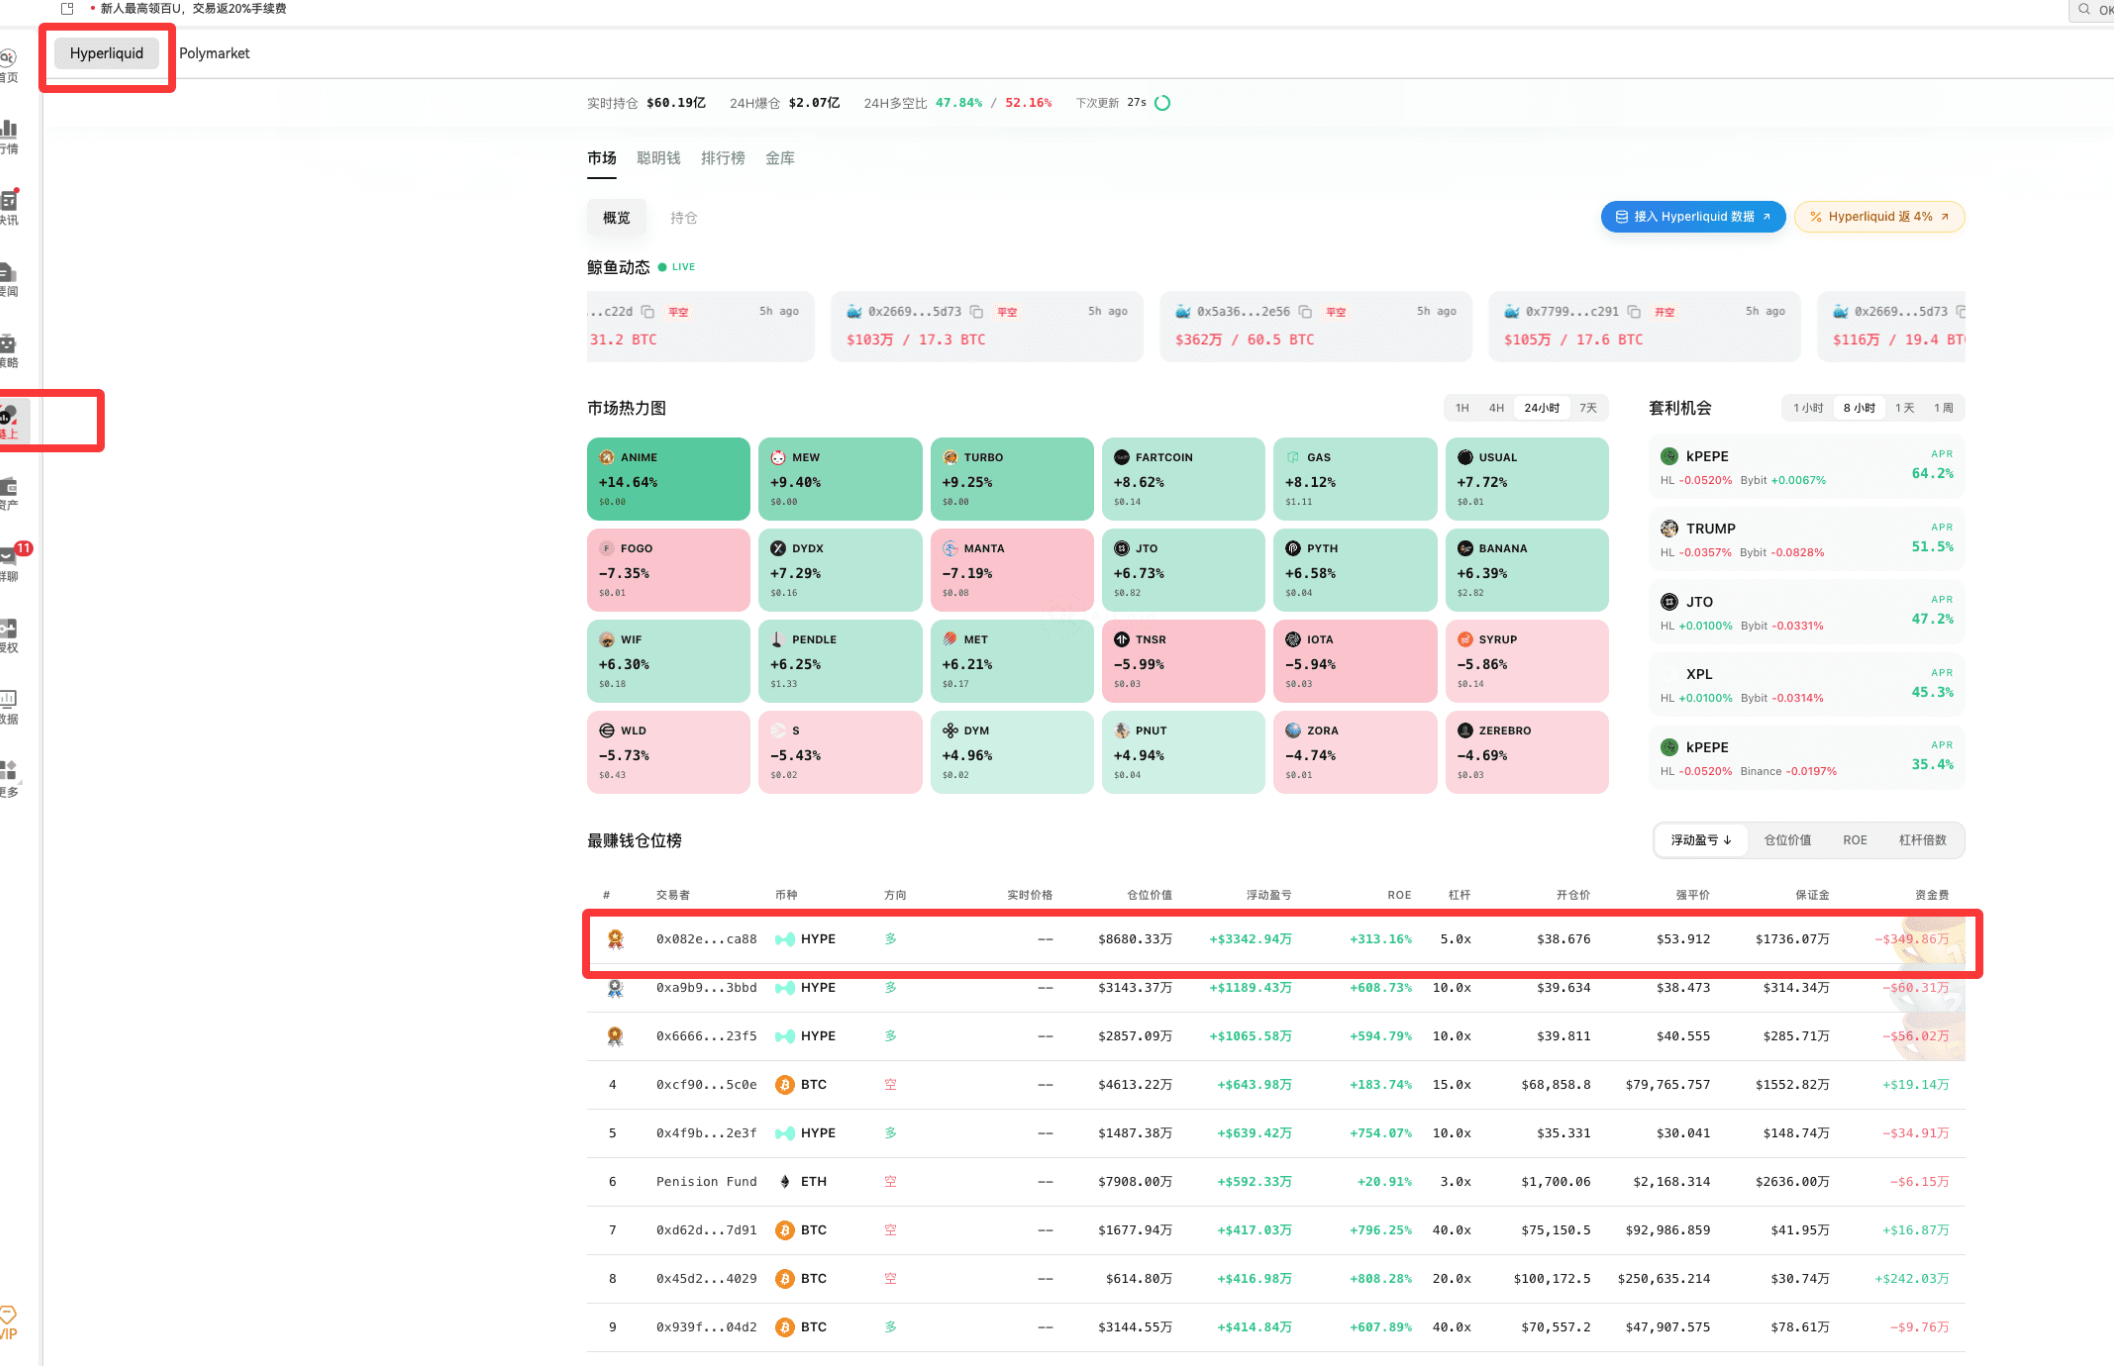Image resolution: width=2114 pixels, height=1366 pixels.
Task: Click the silver medal icon for 0xa9b9...3bbd
Action: pyautogui.click(x=615, y=988)
